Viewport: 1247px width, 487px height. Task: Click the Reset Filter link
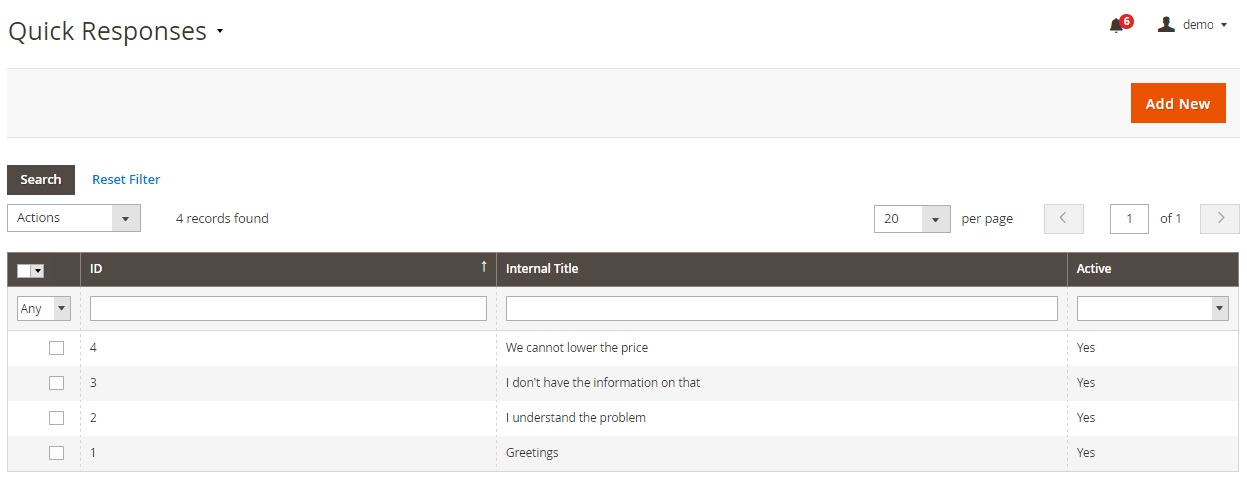click(x=126, y=180)
